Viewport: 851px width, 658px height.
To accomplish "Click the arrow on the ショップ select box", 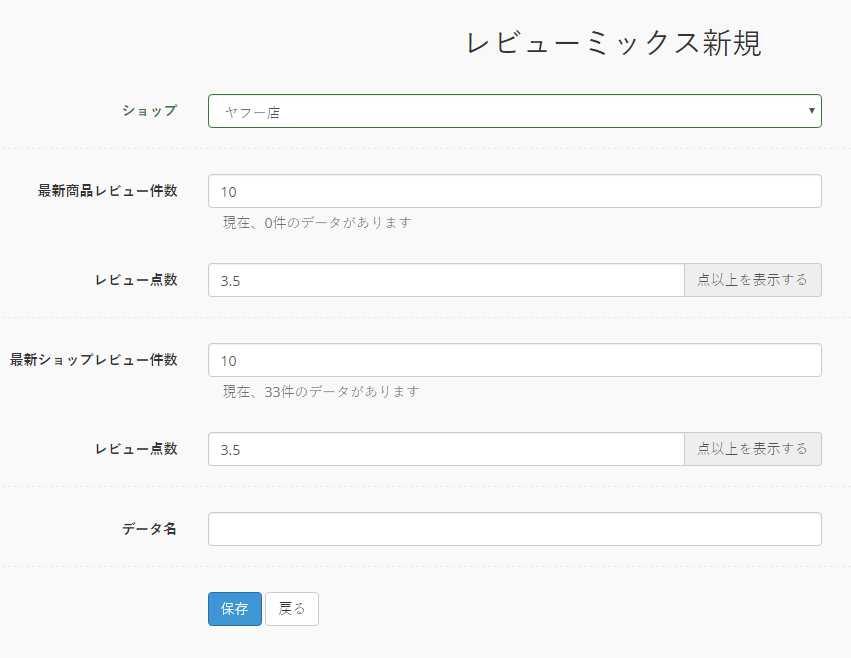I will pos(811,111).
